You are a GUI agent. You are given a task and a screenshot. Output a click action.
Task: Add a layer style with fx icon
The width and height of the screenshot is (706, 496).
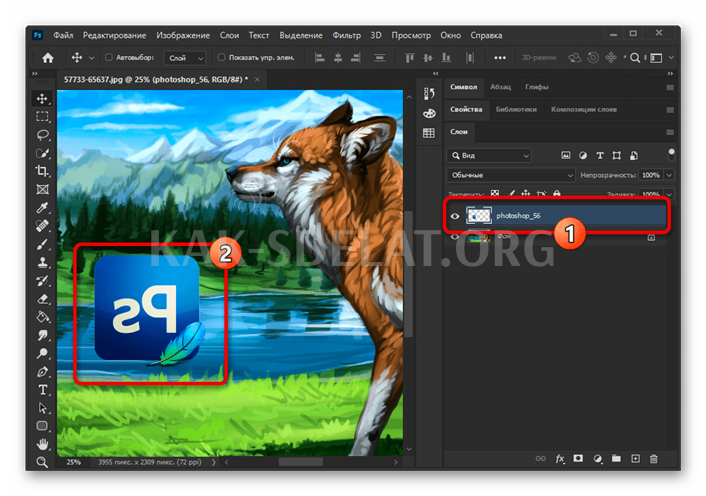tap(560, 459)
